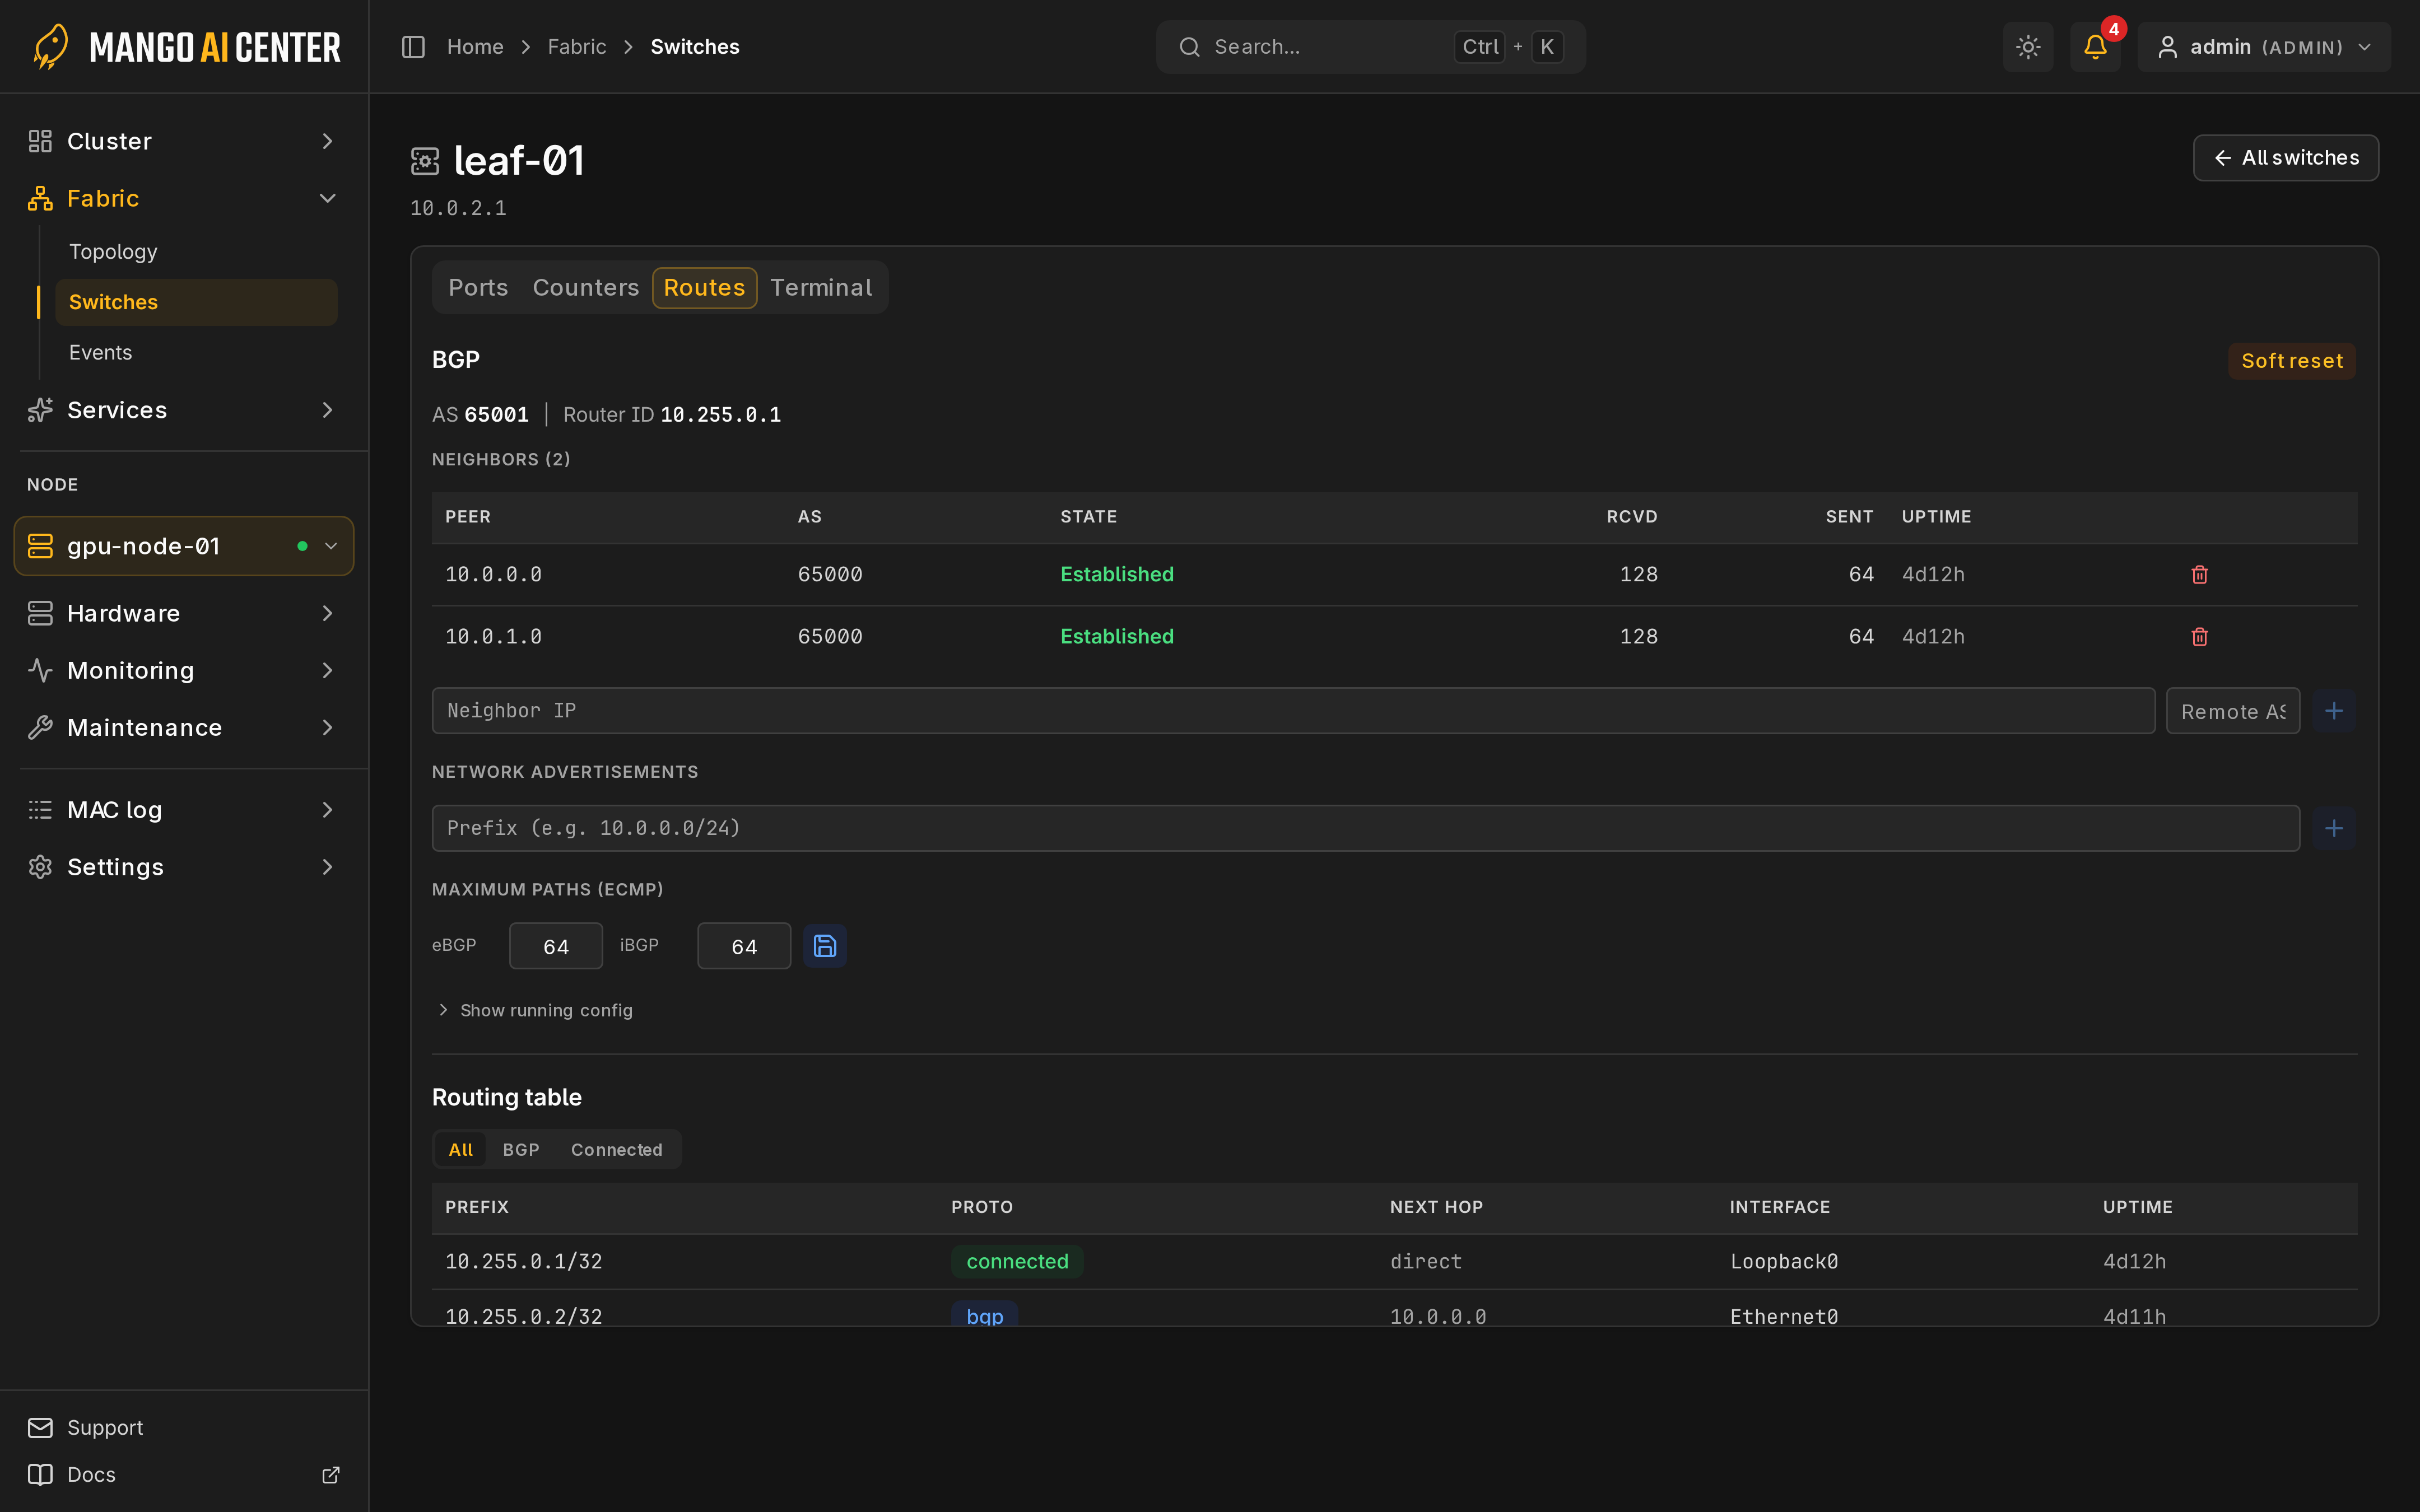Open the admin user dropdown
This screenshot has width=2420, height=1512.
[2264, 47]
